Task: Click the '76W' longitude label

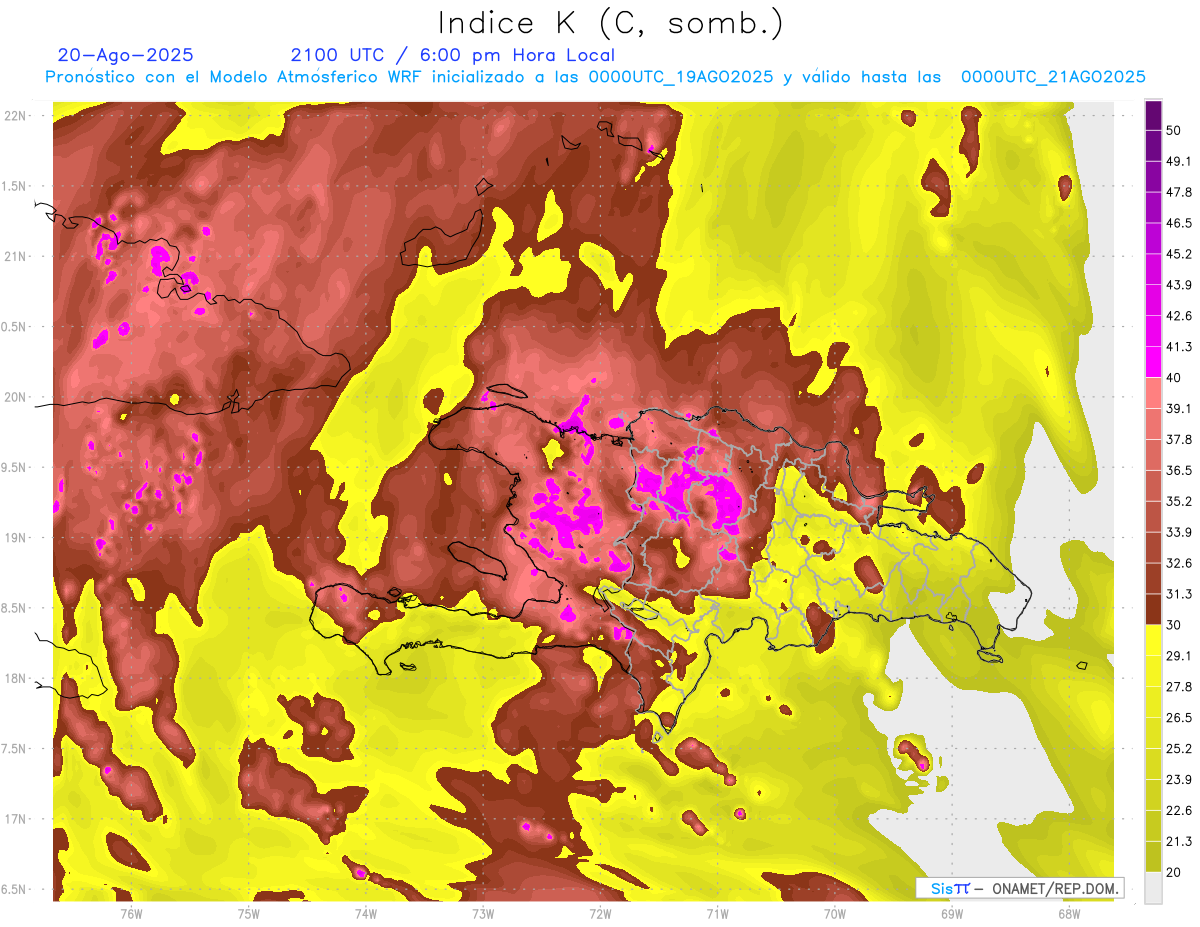Action: [131, 913]
